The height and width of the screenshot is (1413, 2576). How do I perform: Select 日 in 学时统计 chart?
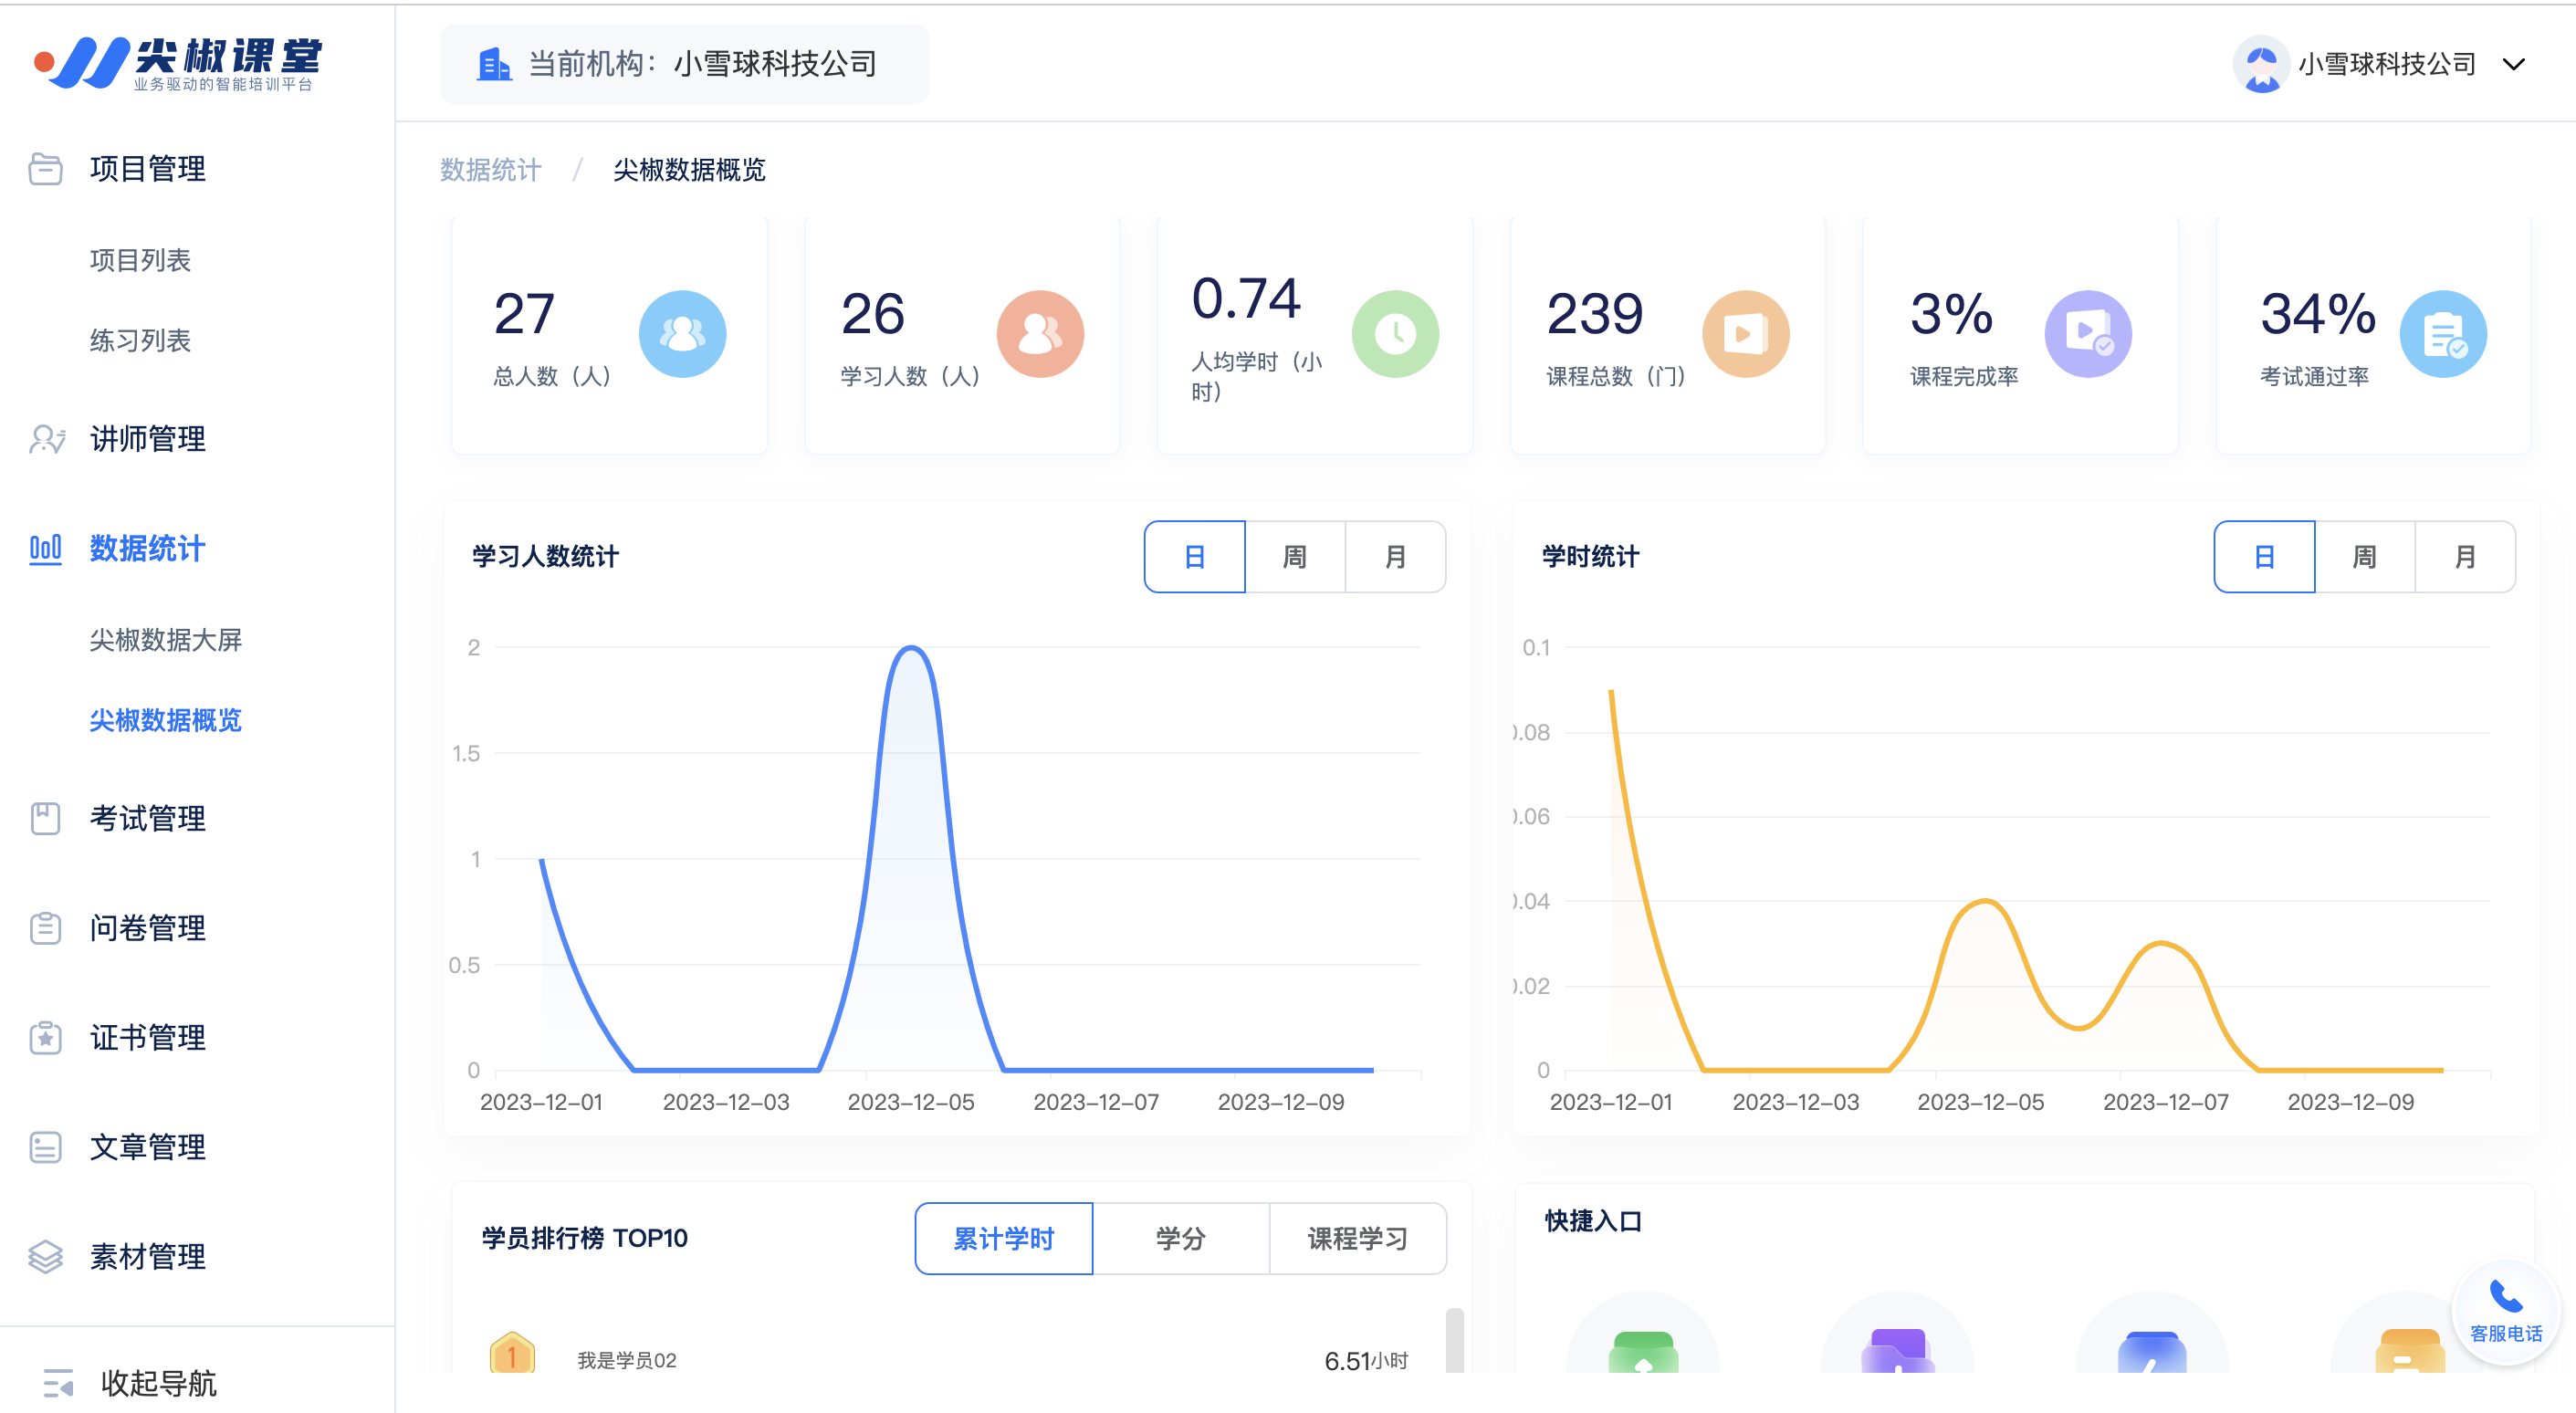point(2265,557)
